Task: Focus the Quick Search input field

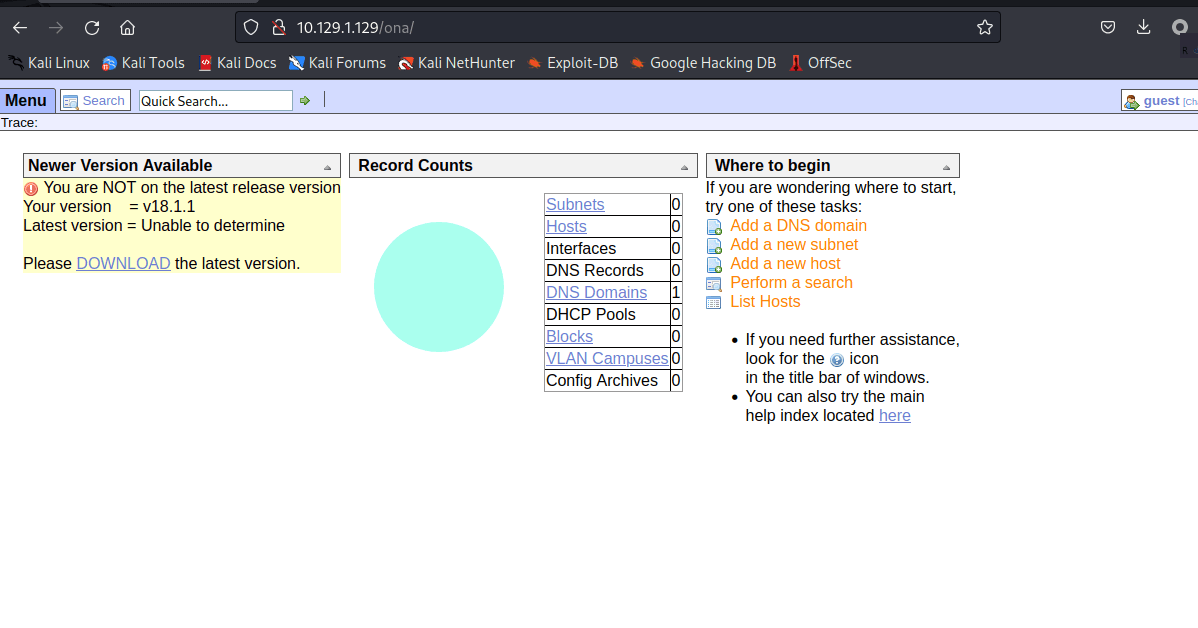Action: [x=215, y=101]
